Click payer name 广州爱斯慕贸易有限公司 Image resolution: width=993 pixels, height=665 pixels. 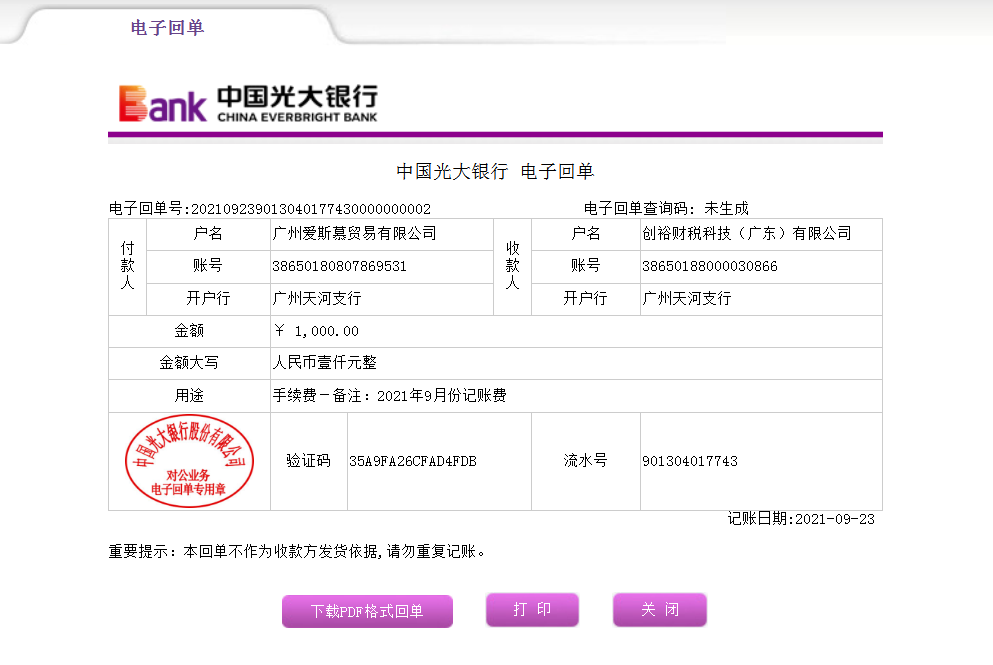point(355,234)
